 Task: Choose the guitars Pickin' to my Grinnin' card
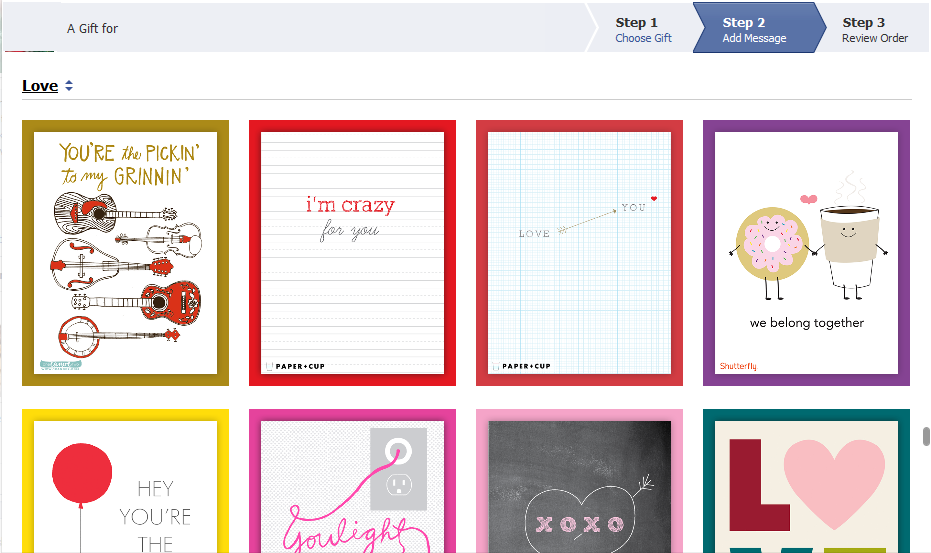point(125,253)
